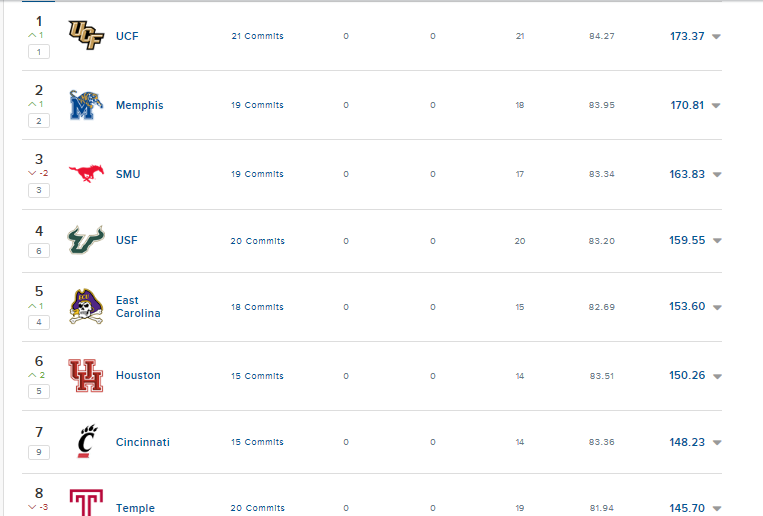Click the SMU Mustangs logo
The image size is (763, 516).
(84, 173)
